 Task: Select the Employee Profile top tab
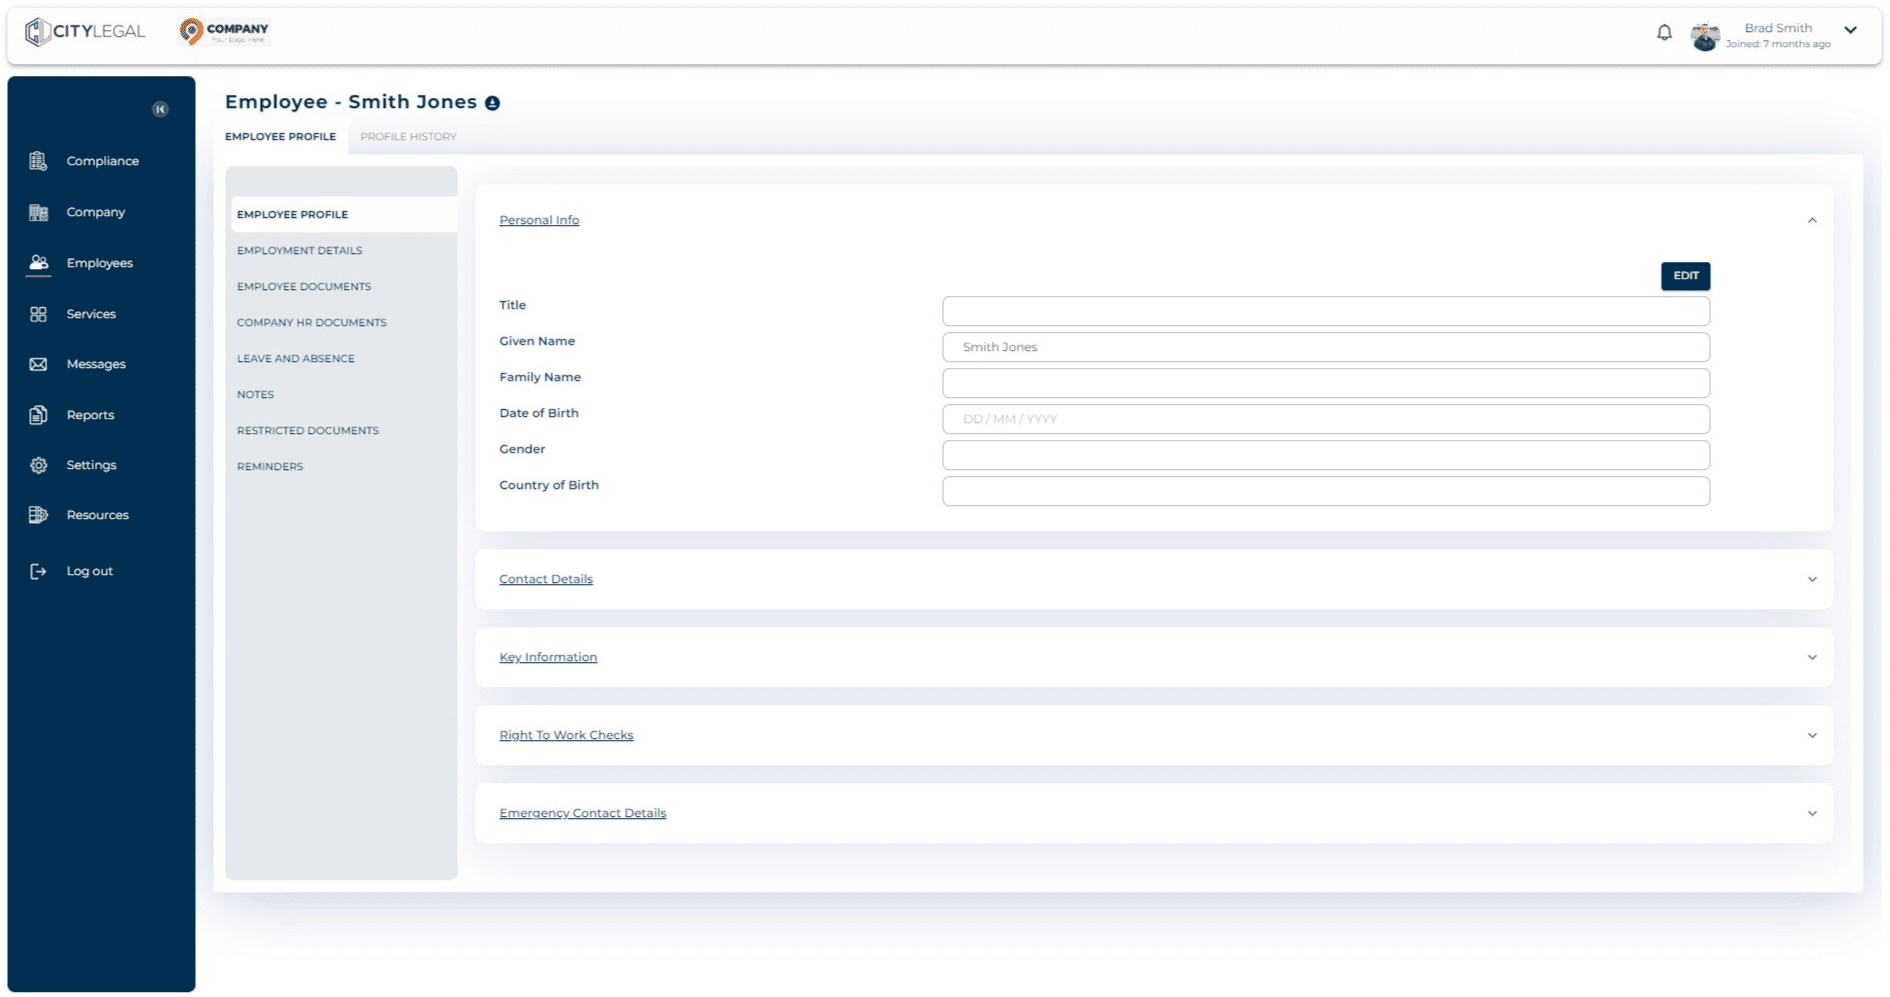(280, 137)
